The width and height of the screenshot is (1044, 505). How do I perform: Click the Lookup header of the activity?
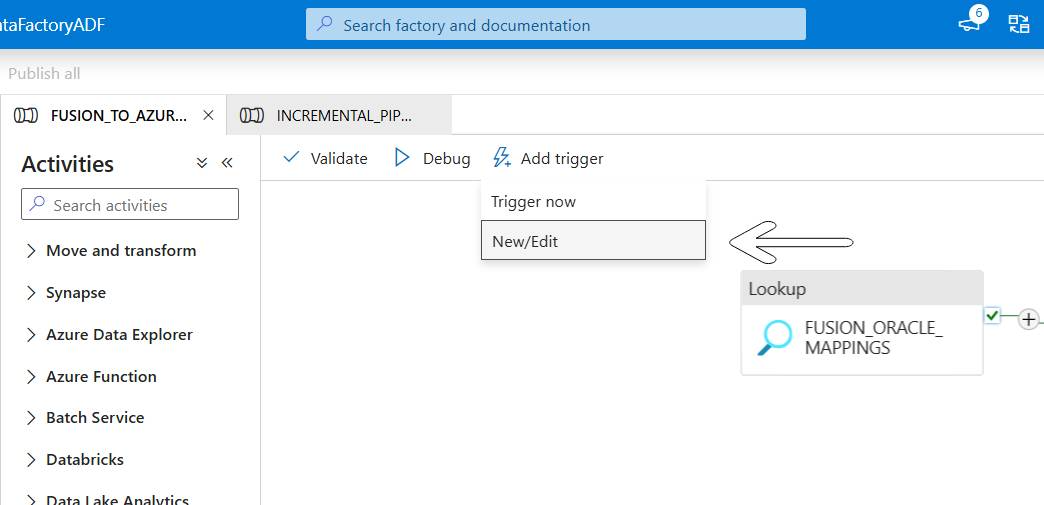(862, 288)
